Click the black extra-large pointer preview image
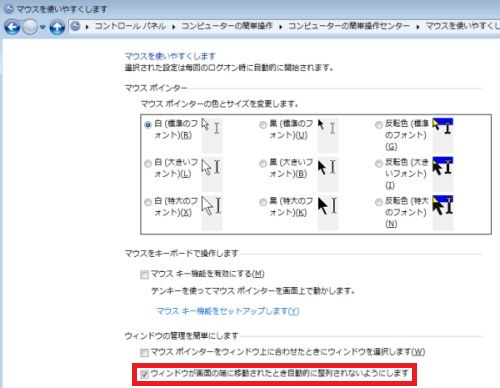Screen dimensions: 500x388 coord(328,206)
